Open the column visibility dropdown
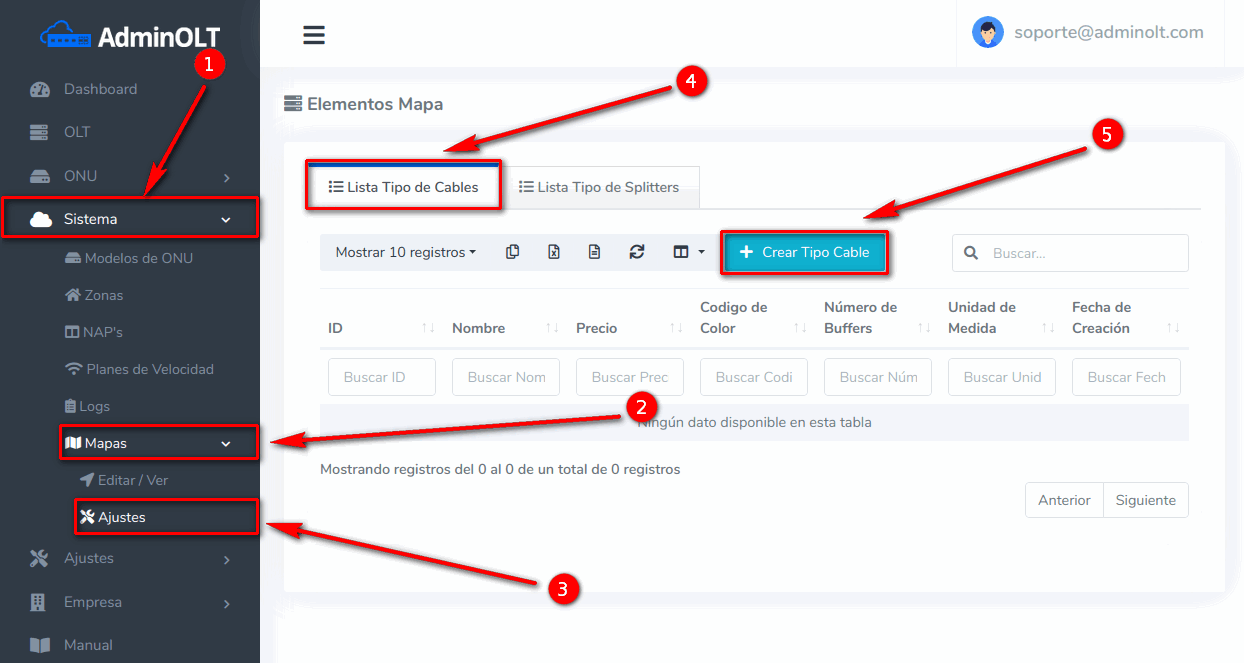 point(688,252)
